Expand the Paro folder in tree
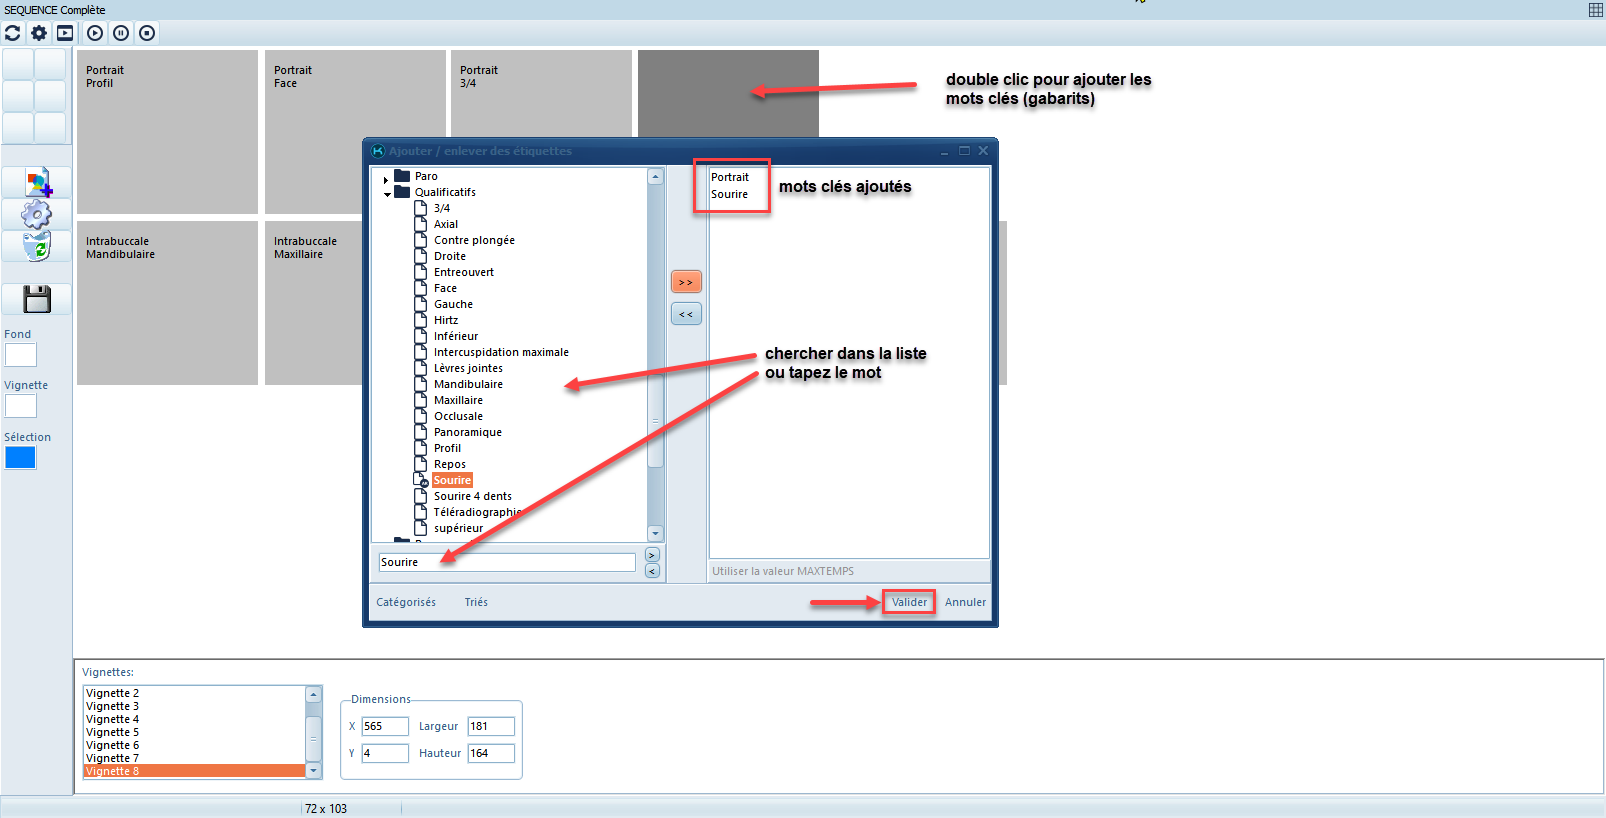Image resolution: width=1606 pixels, height=818 pixels. (386, 180)
